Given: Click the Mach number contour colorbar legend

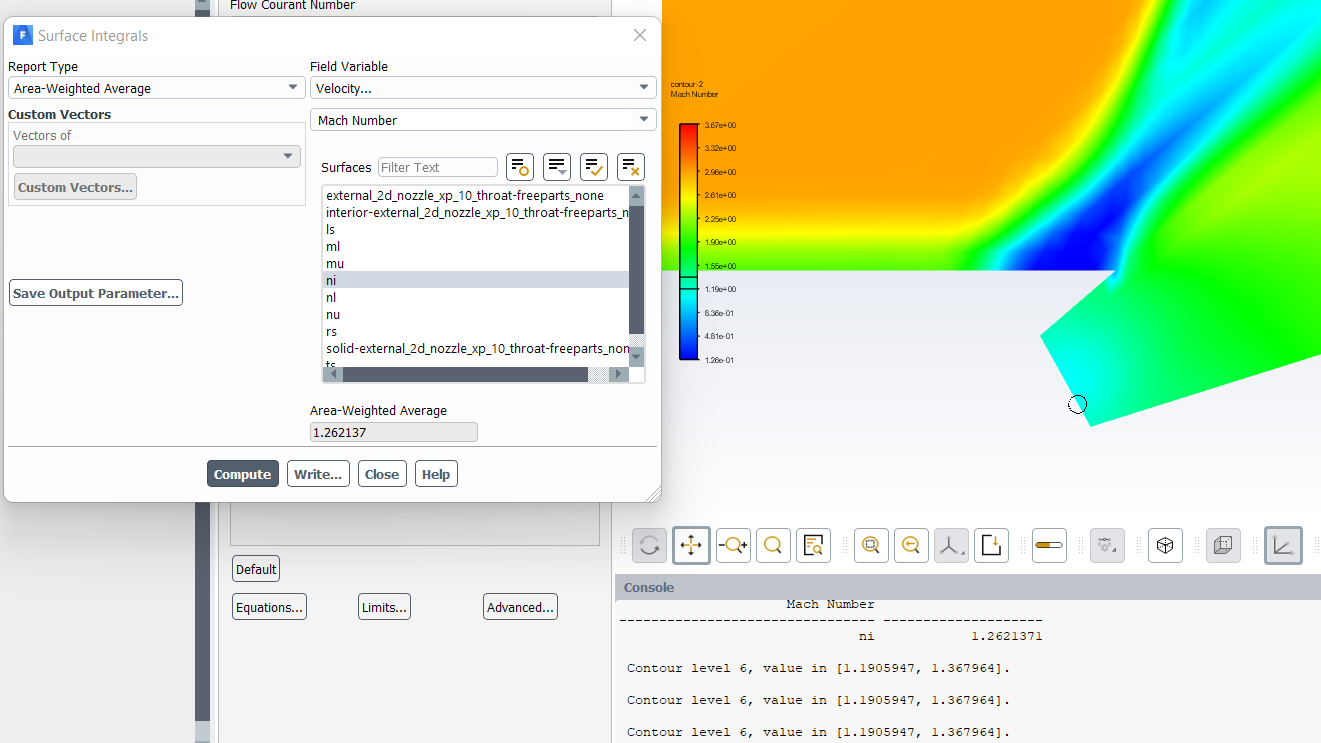Looking at the screenshot, I should click(x=688, y=242).
